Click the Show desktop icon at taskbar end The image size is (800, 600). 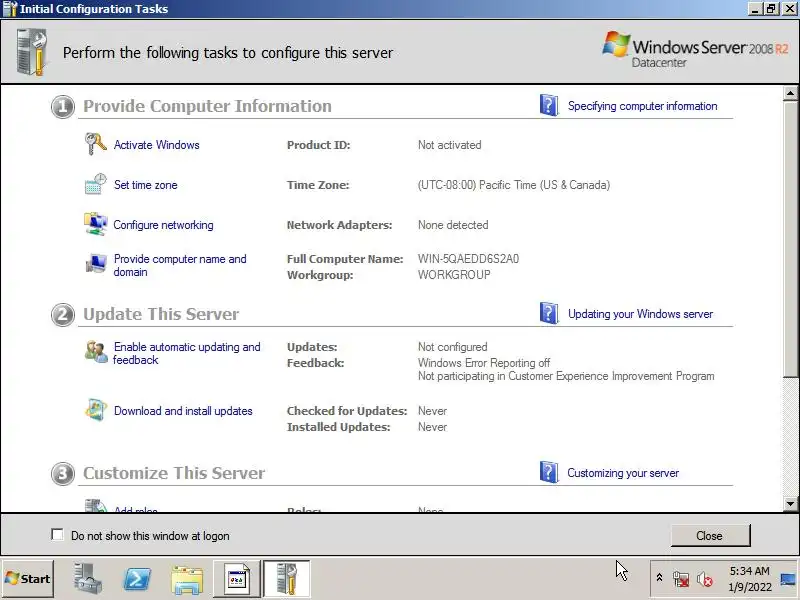coord(789,579)
